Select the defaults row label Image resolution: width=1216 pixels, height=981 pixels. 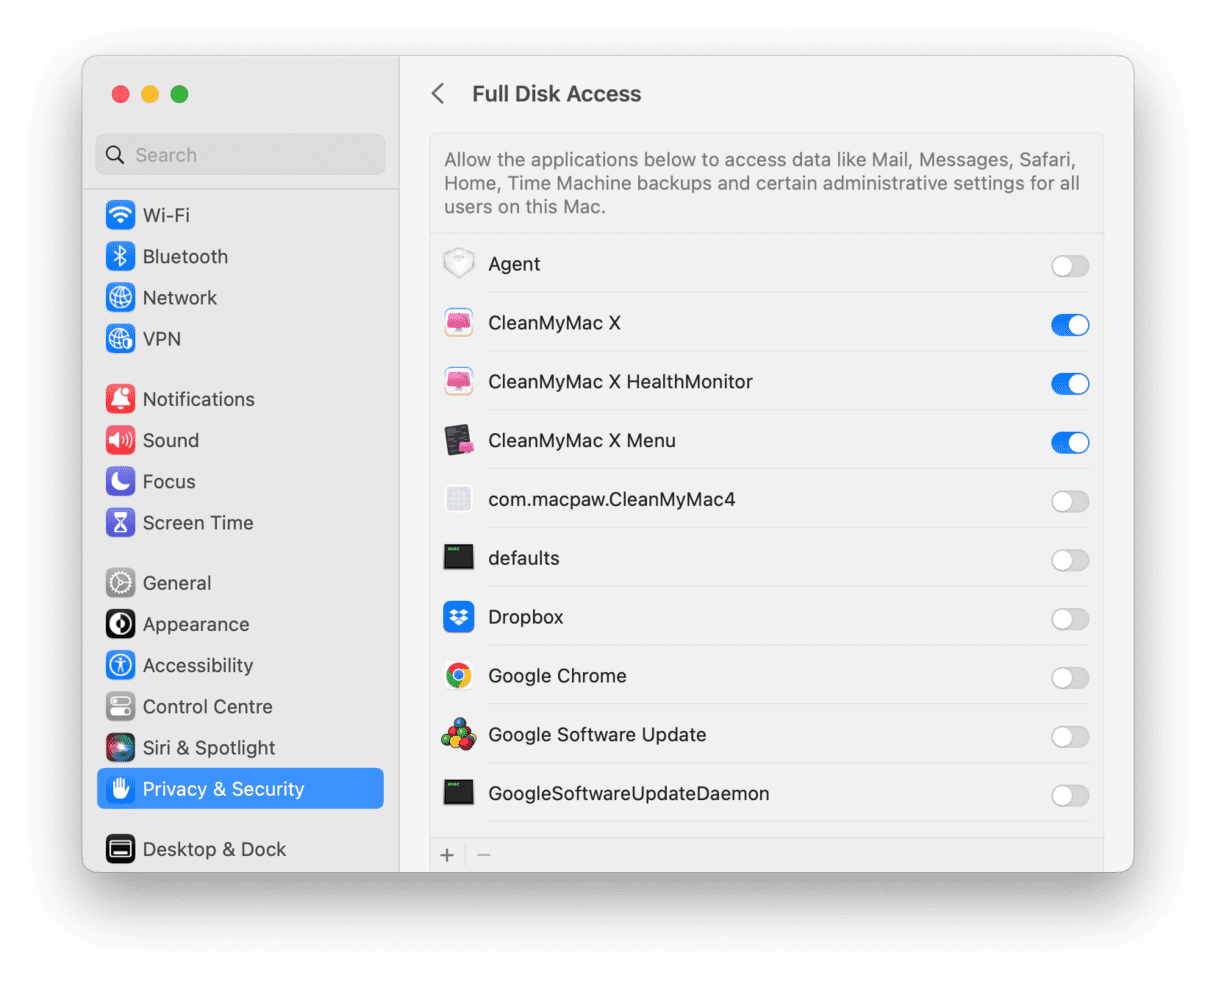pyautogui.click(x=524, y=558)
